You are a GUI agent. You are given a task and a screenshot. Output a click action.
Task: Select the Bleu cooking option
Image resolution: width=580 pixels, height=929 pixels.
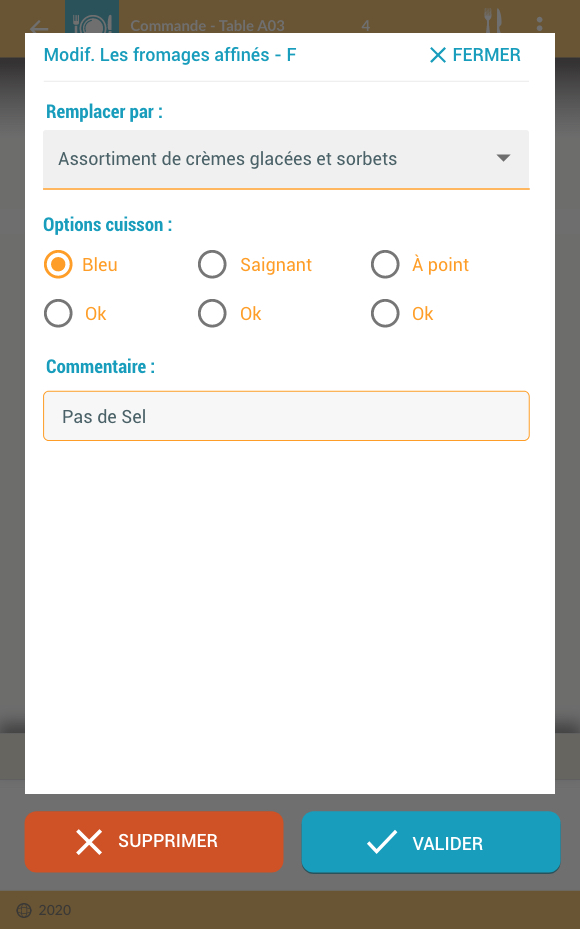click(x=58, y=264)
